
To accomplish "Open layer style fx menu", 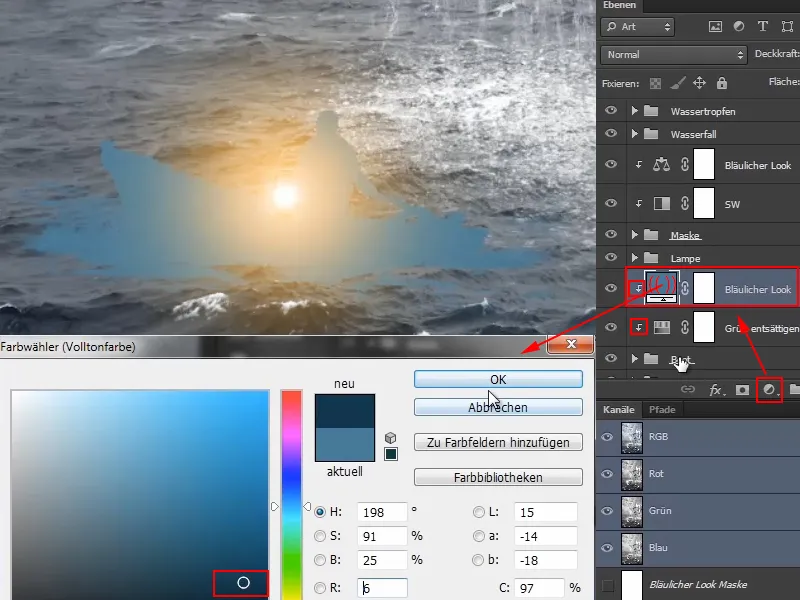I will point(715,390).
